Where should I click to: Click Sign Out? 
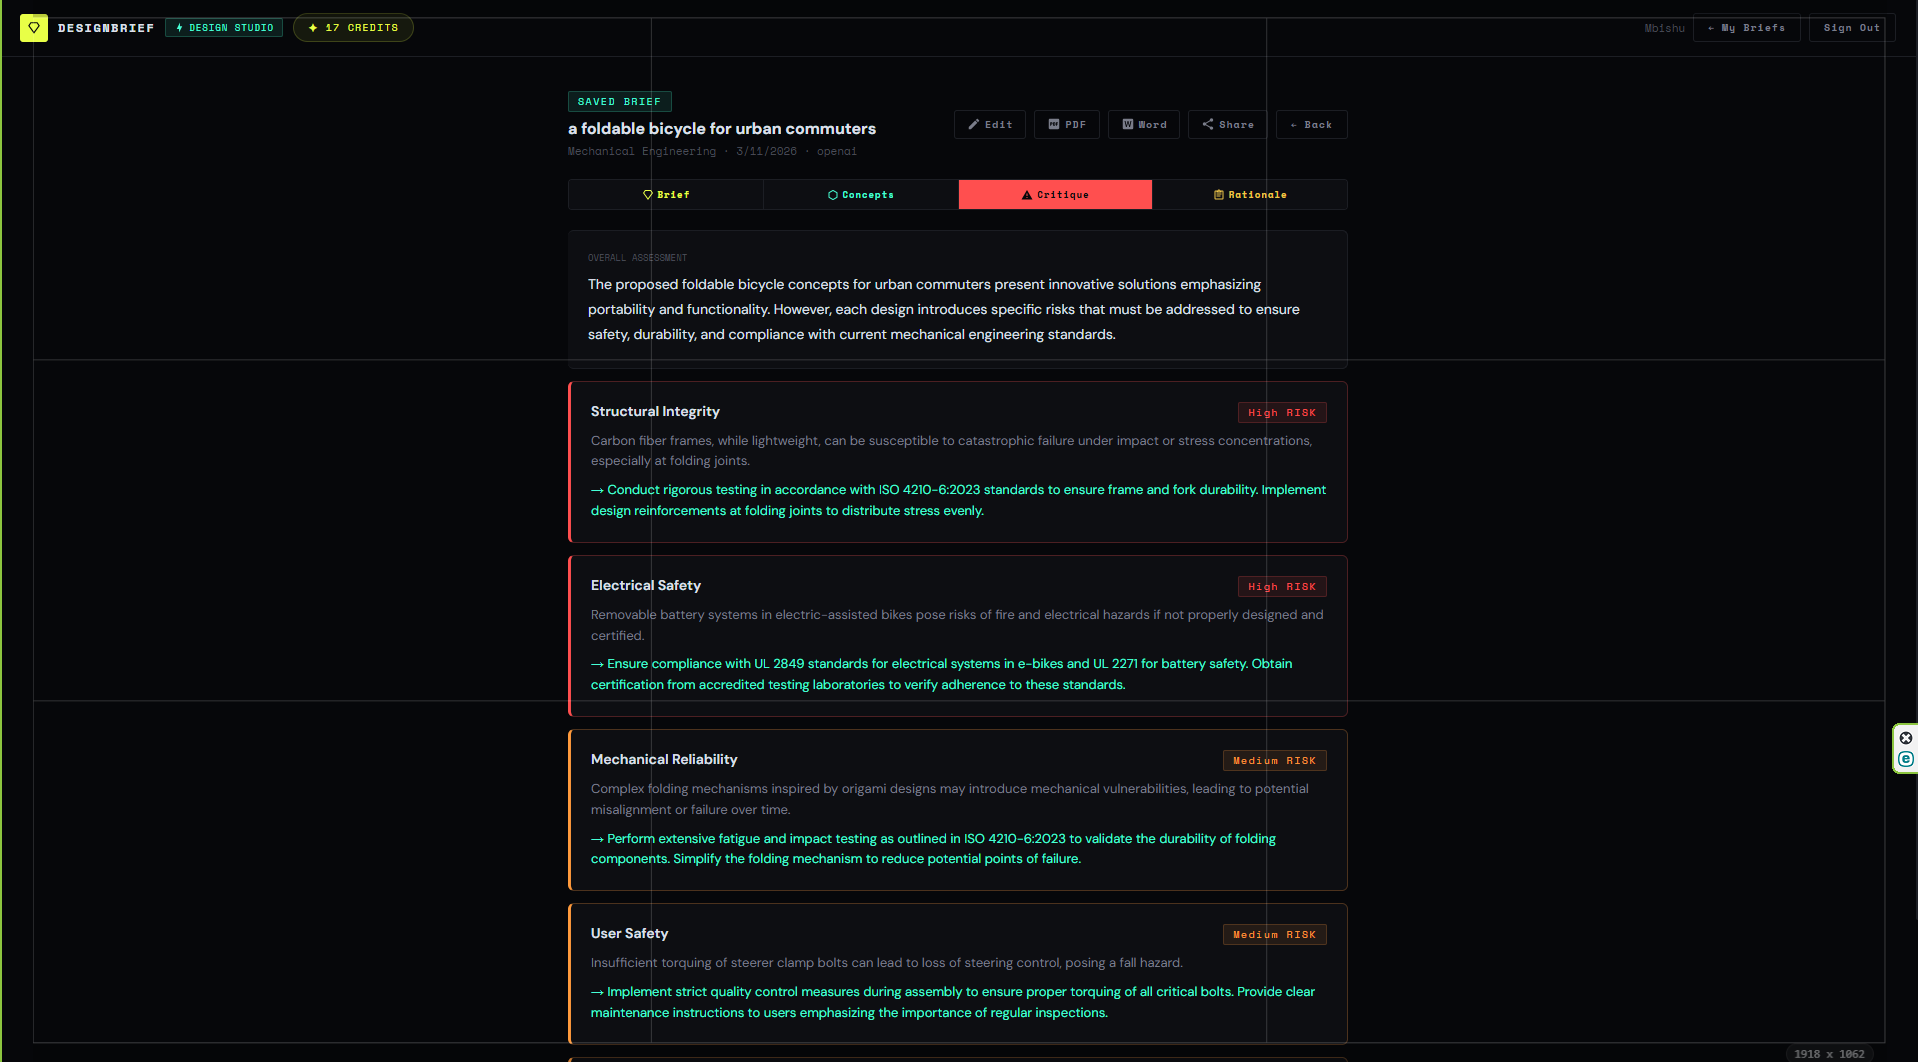pos(1851,28)
